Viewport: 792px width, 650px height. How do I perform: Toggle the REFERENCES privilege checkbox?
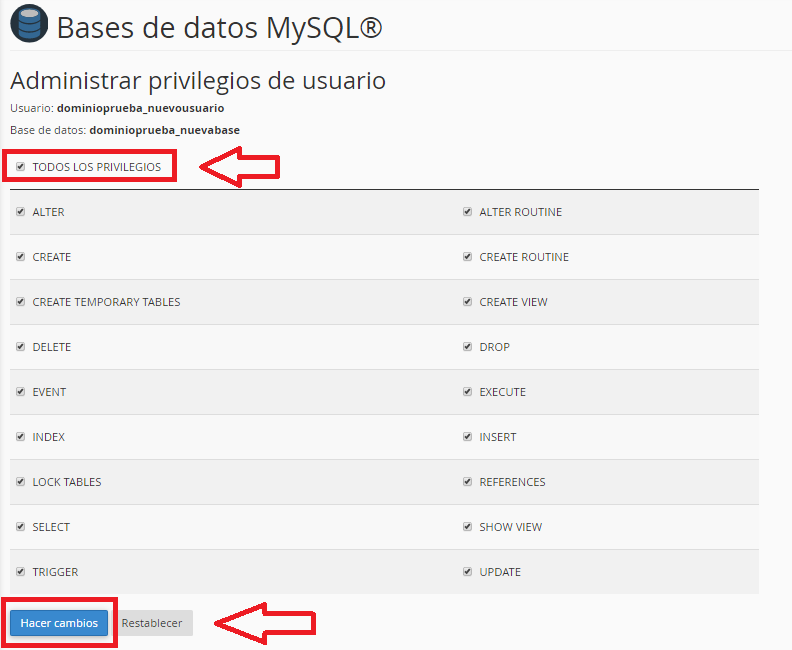click(x=467, y=481)
